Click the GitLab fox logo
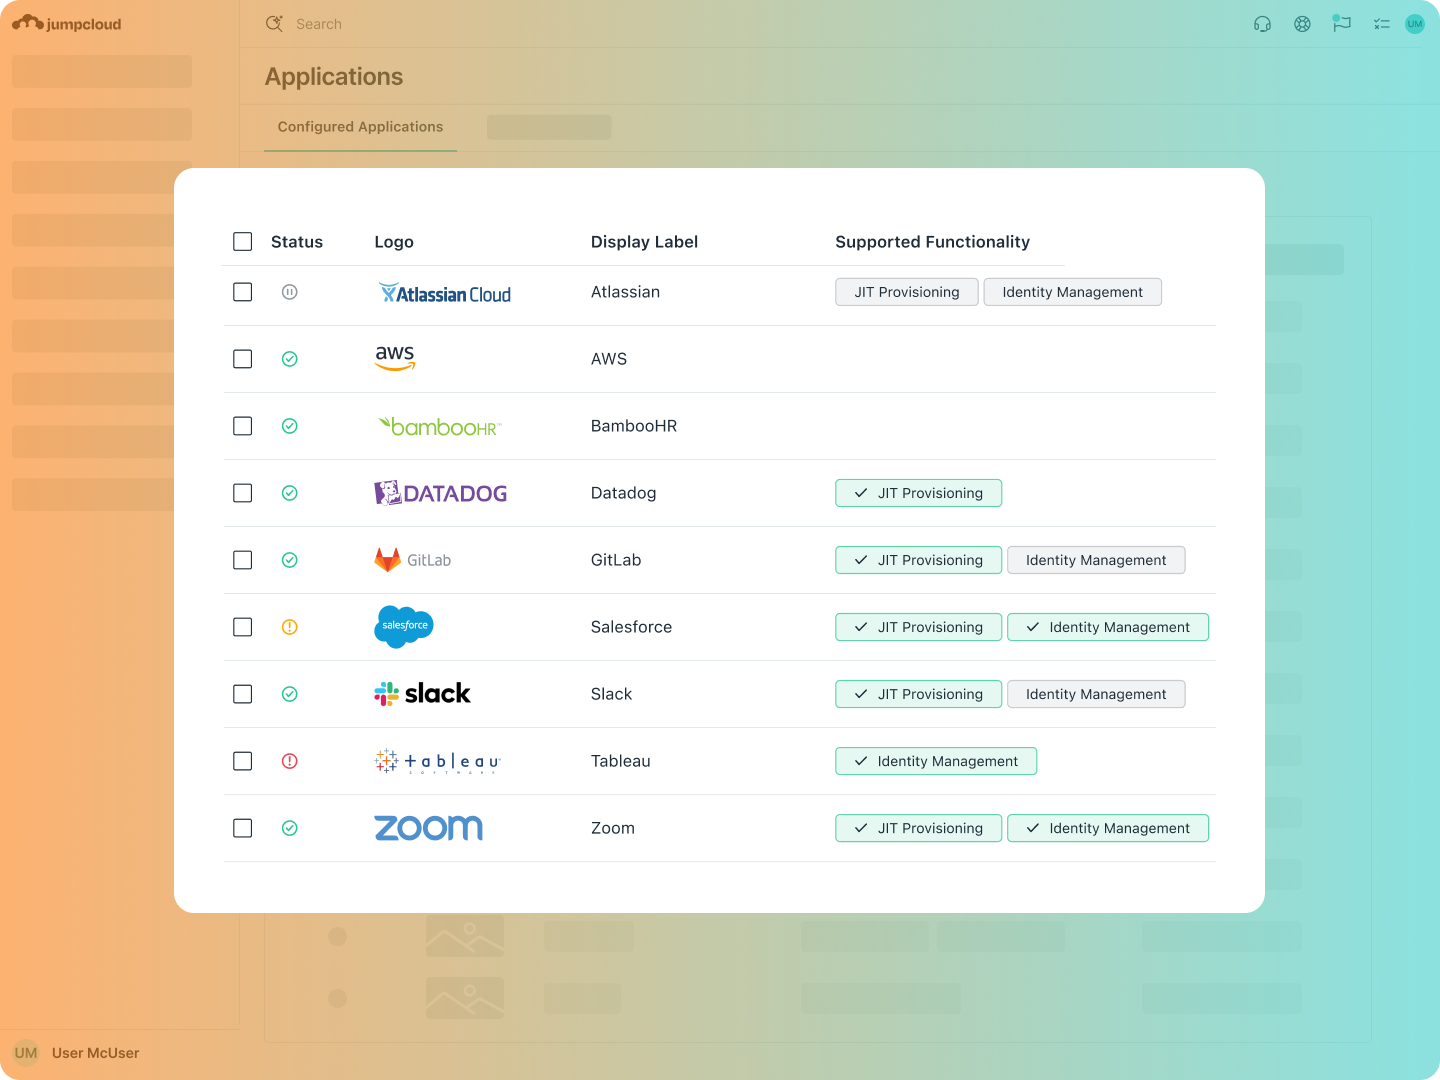The width and height of the screenshot is (1440, 1080). (x=388, y=560)
